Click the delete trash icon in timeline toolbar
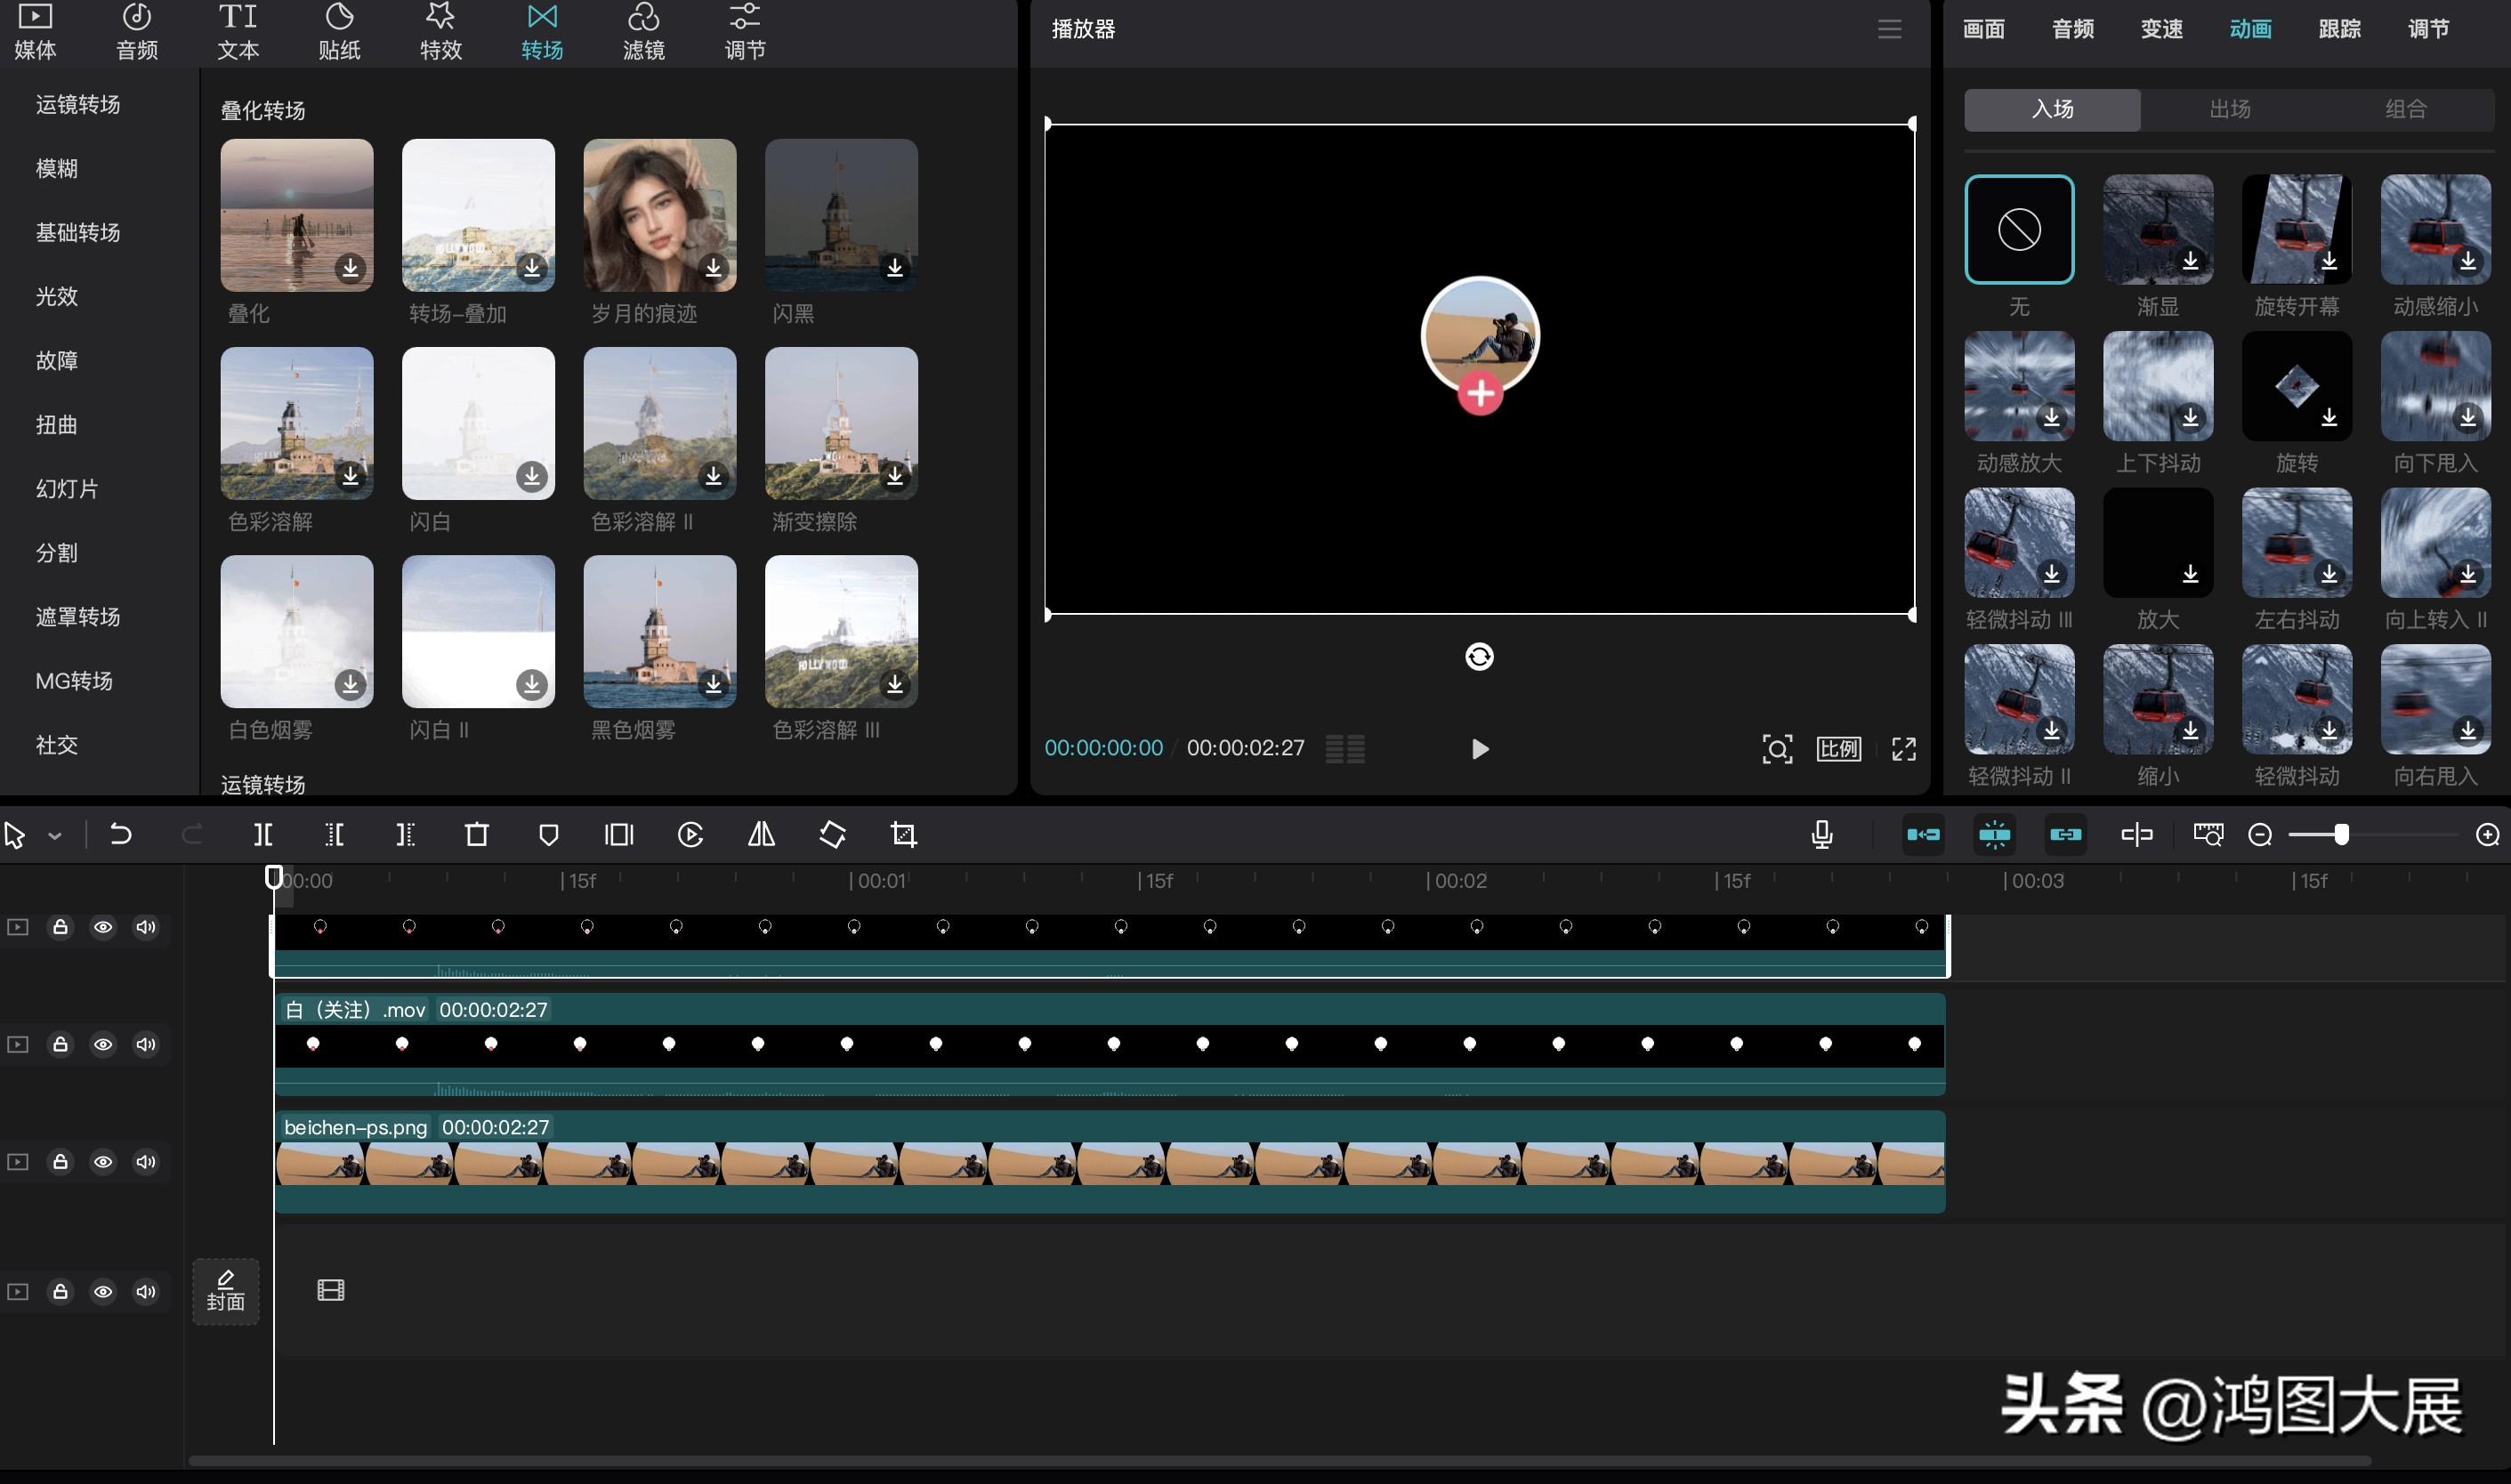2511x1484 pixels. (x=477, y=834)
